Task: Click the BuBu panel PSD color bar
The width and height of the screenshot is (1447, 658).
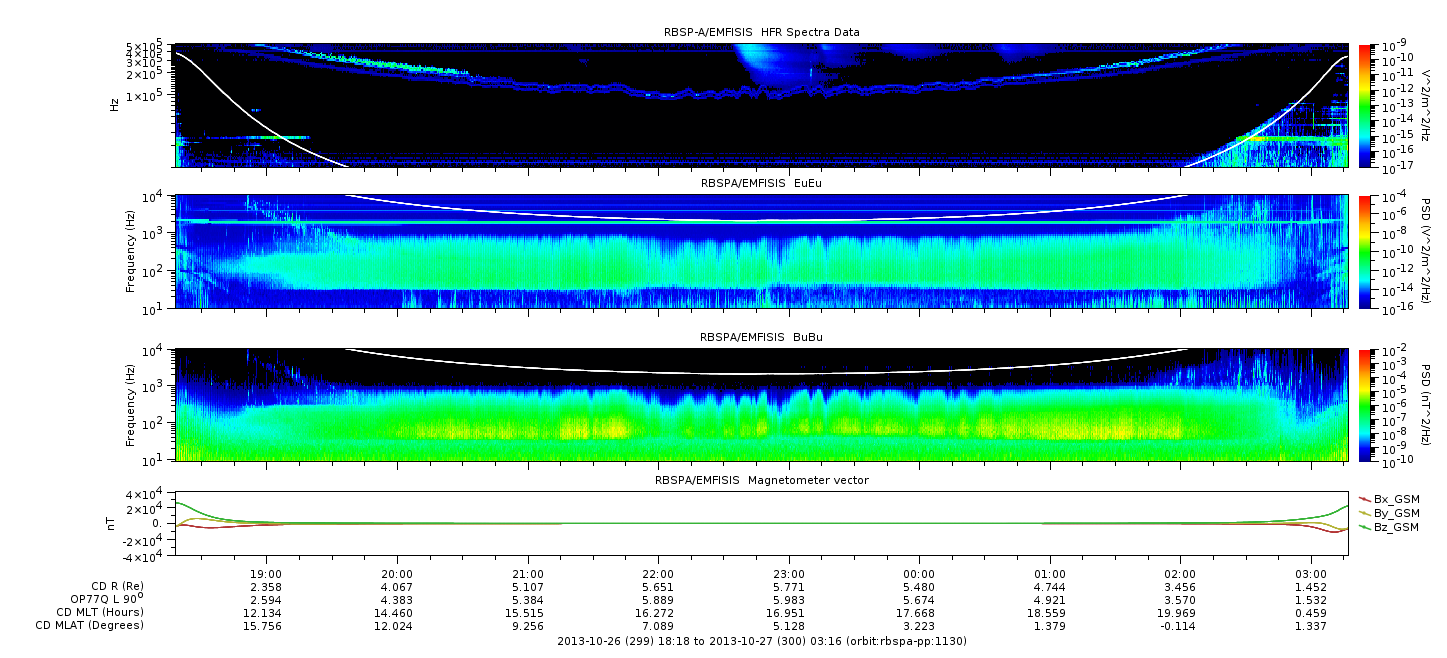Action: tap(1365, 405)
